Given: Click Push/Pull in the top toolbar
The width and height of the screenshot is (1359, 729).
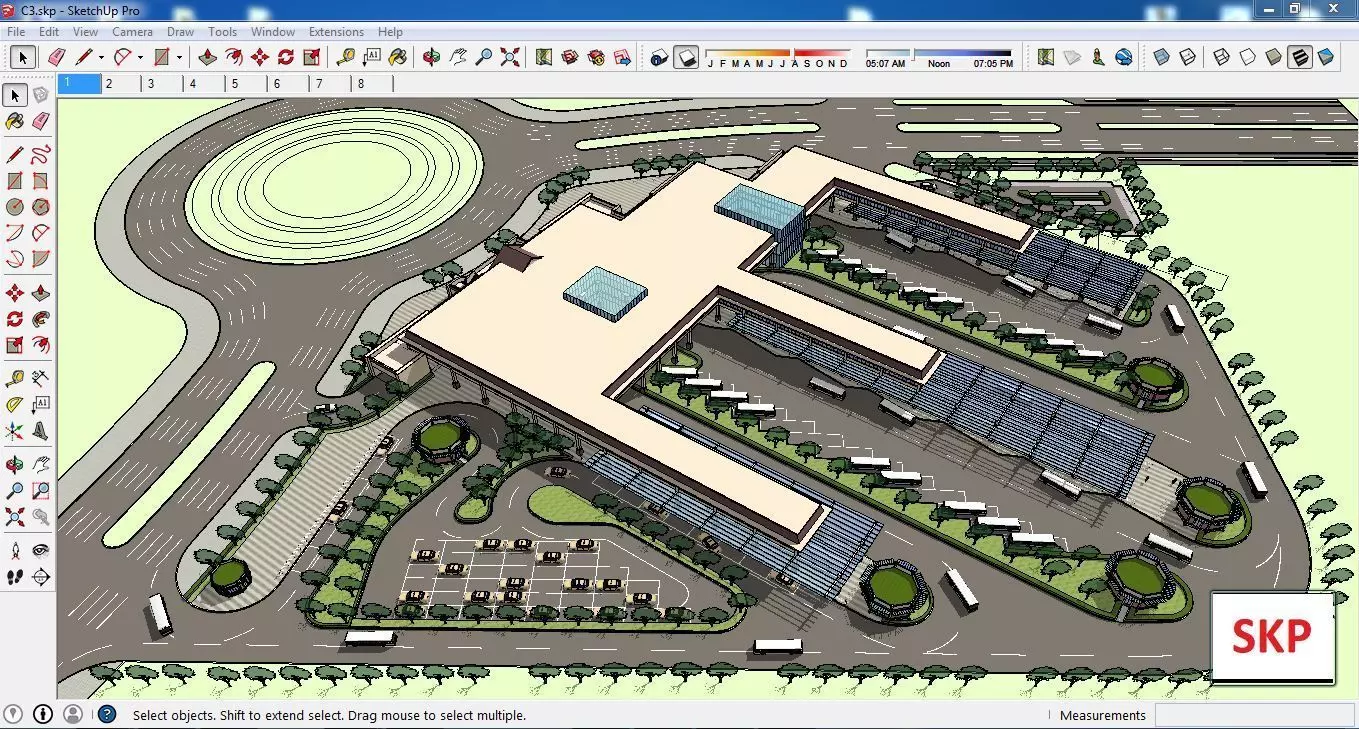Looking at the screenshot, I should (208, 57).
